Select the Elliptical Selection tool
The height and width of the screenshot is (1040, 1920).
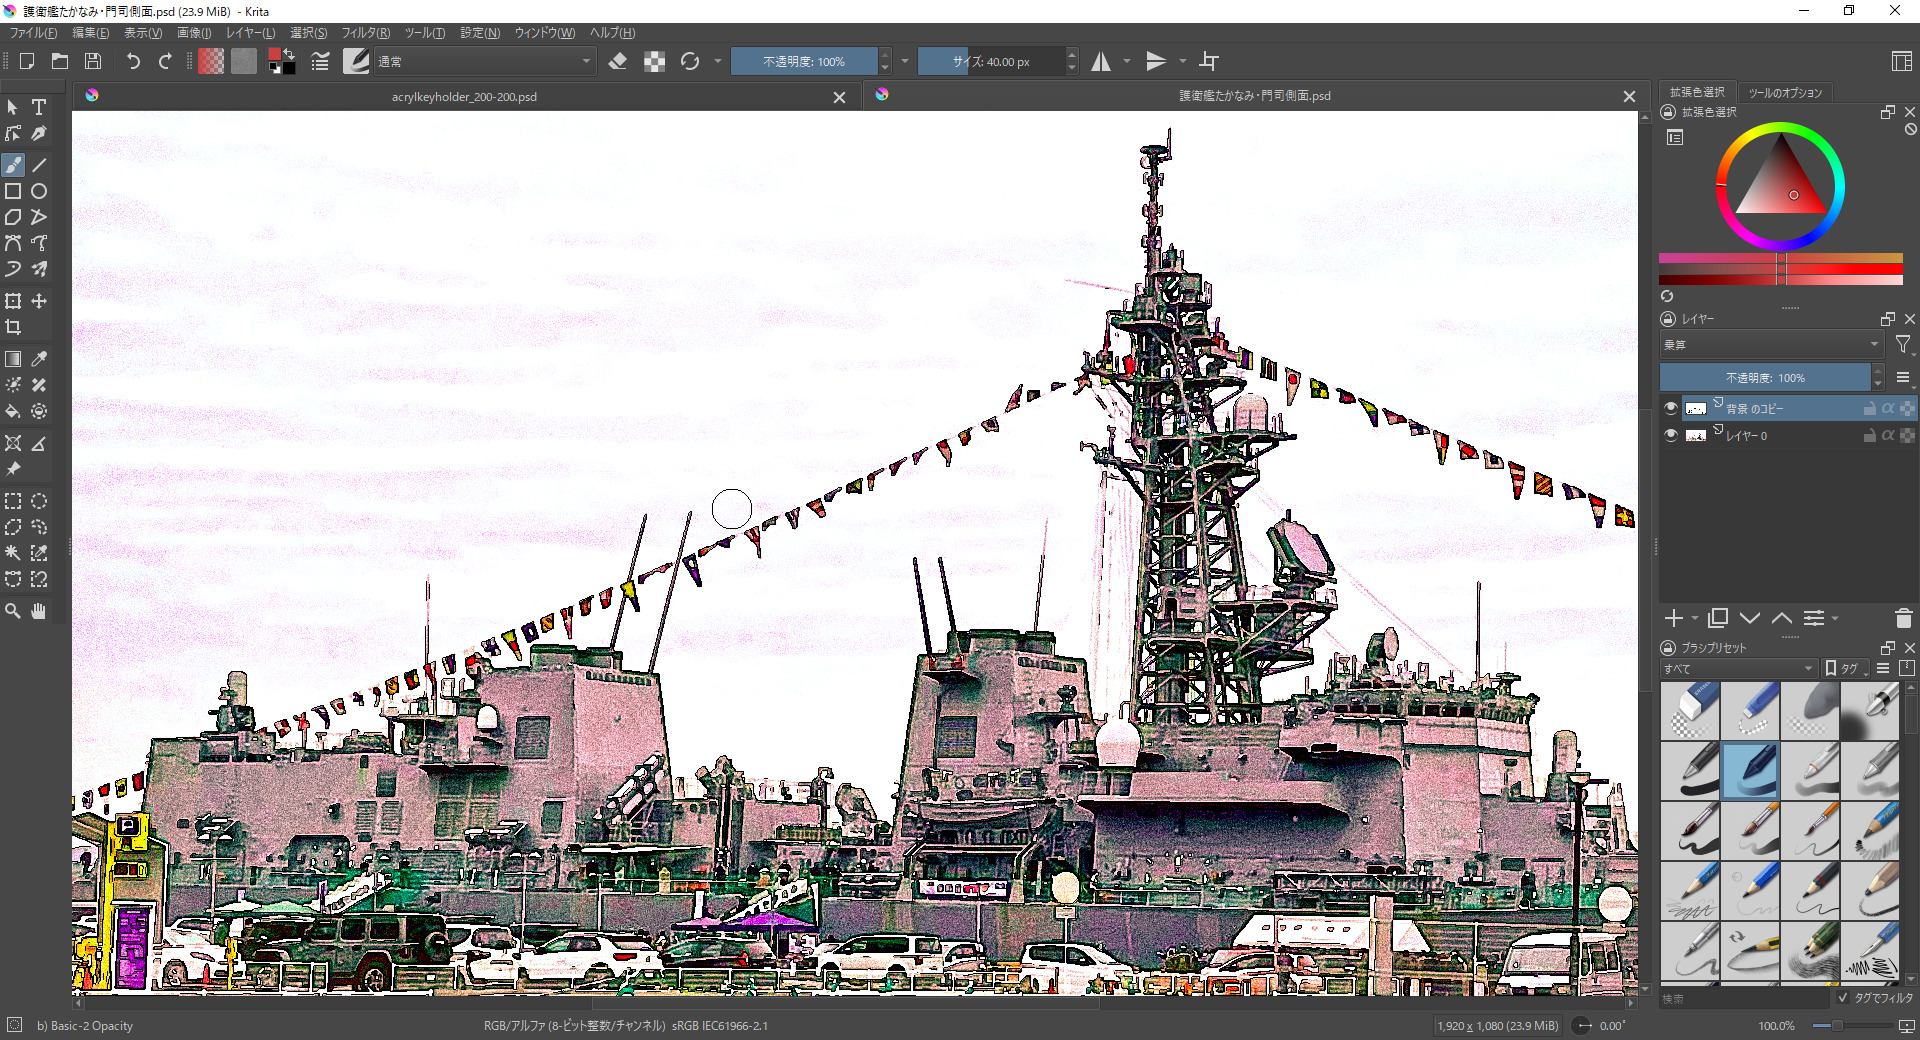point(39,501)
